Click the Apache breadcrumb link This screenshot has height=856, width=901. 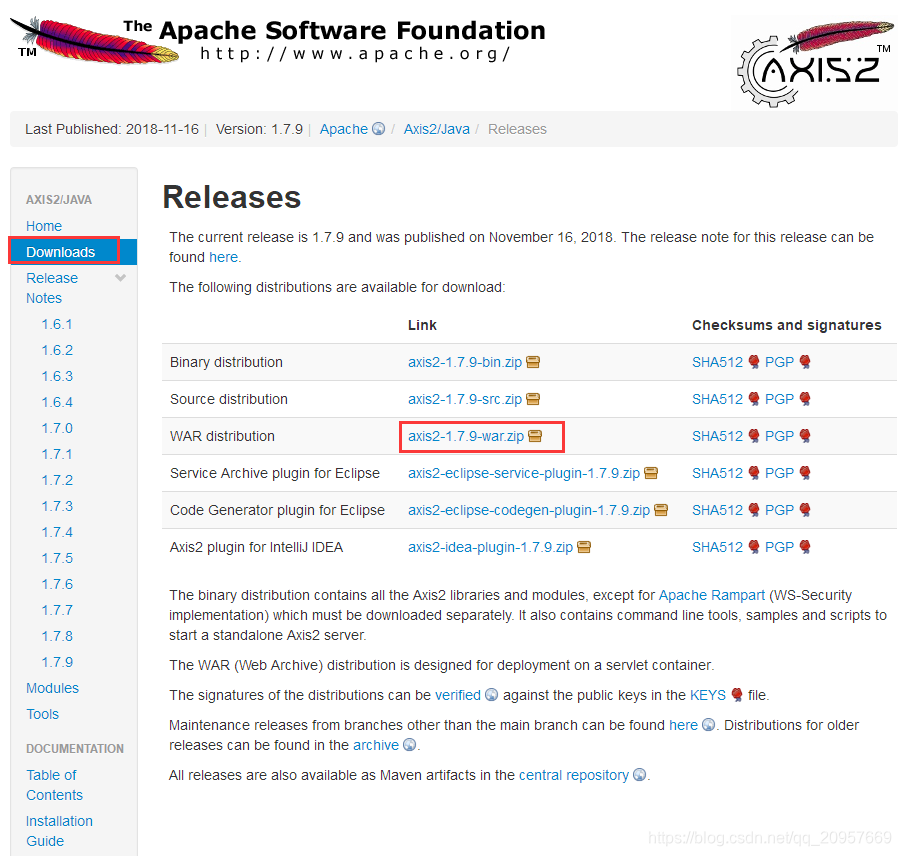coord(344,129)
